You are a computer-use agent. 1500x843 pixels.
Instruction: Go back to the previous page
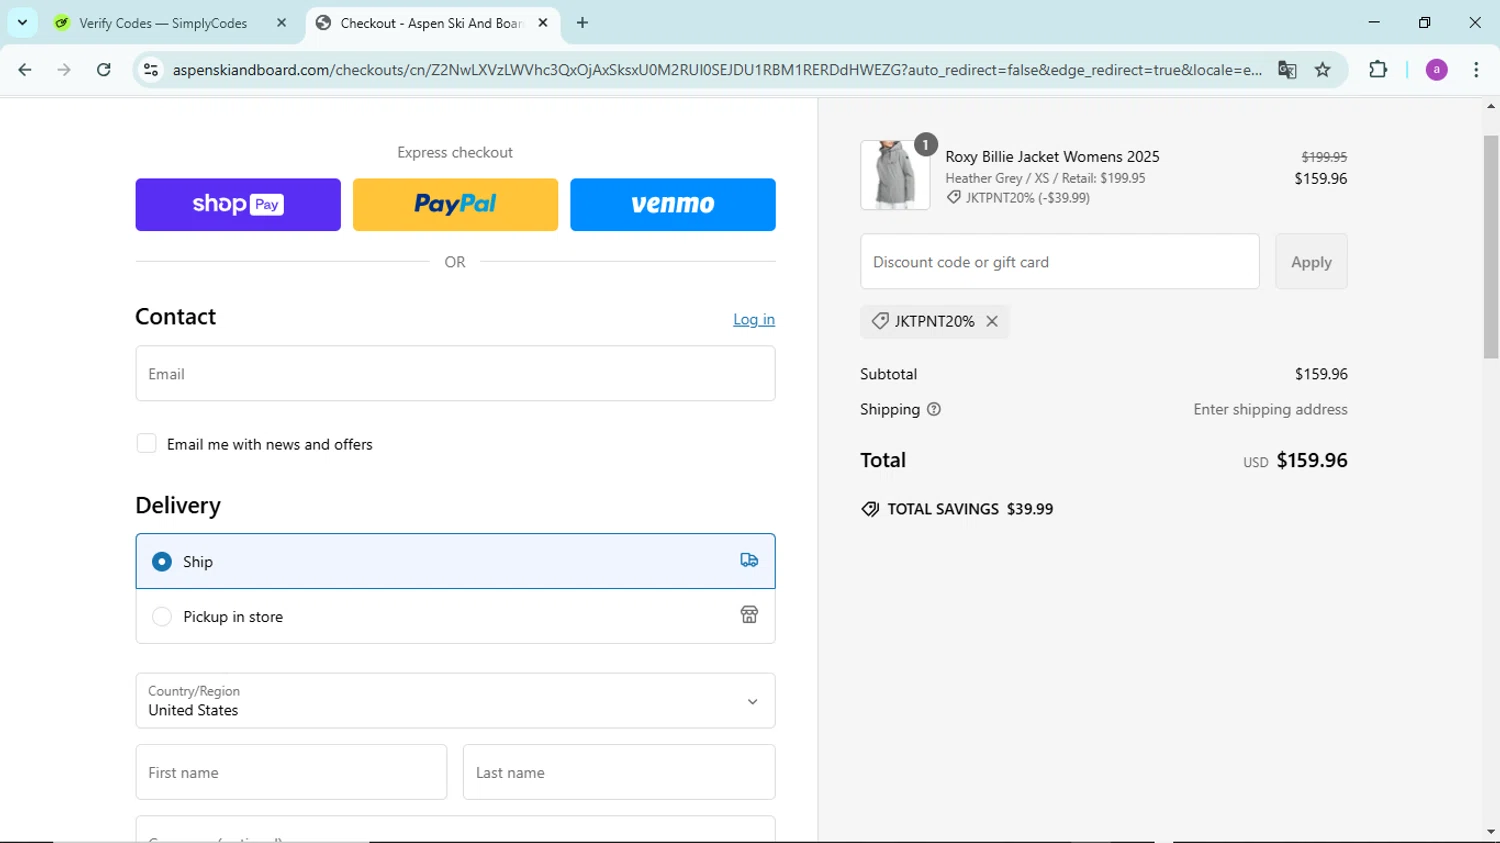(x=25, y=70)
